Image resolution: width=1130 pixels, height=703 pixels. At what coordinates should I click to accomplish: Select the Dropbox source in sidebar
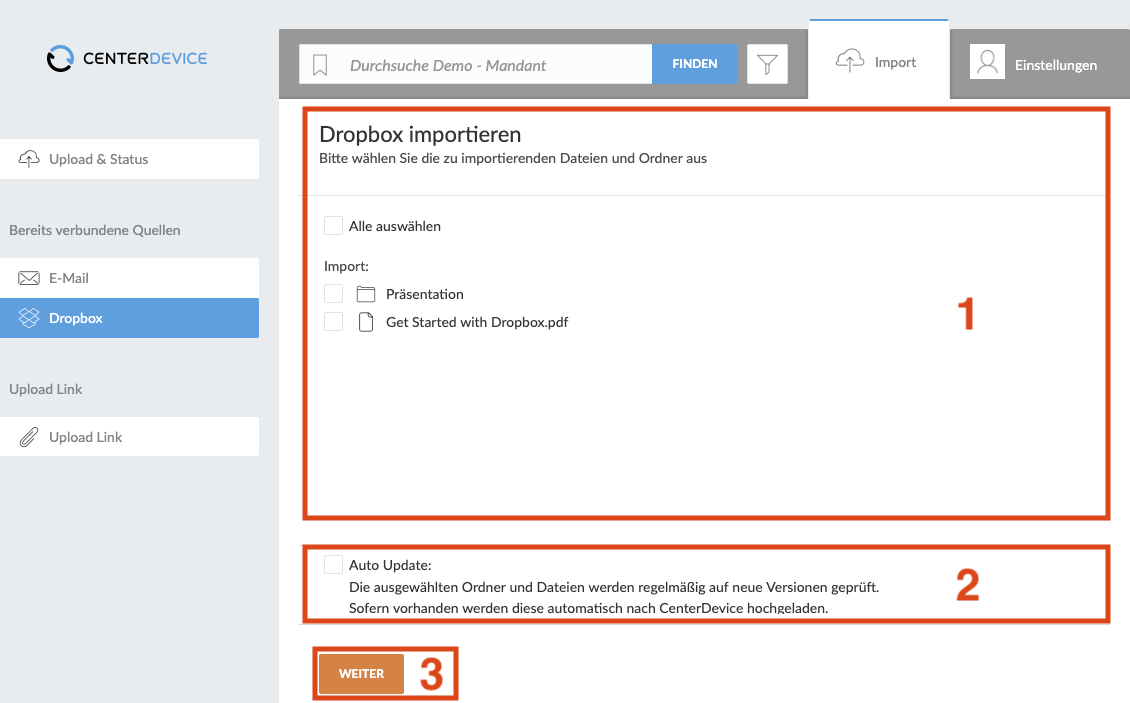point(130,318)
